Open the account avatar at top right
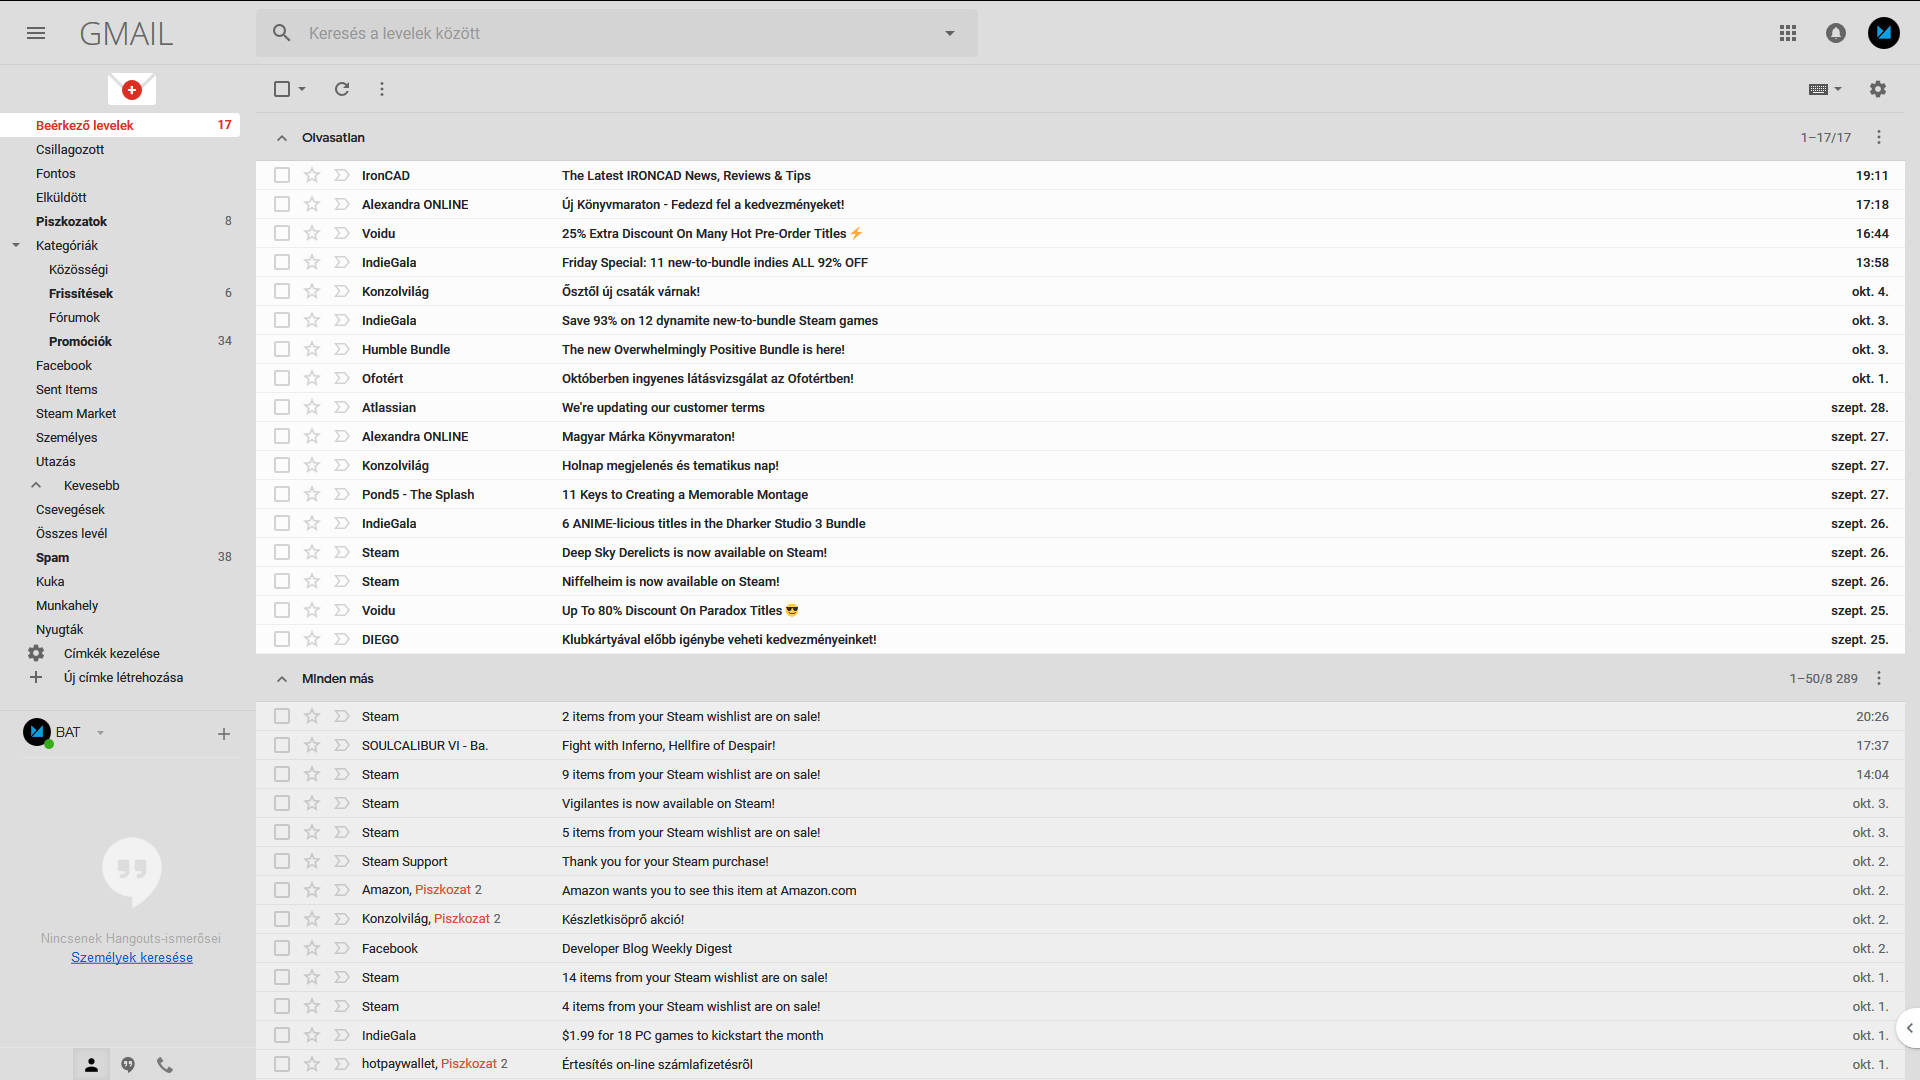The height and width of the screenshot is (1080, 1920). tap(1884, 33)
